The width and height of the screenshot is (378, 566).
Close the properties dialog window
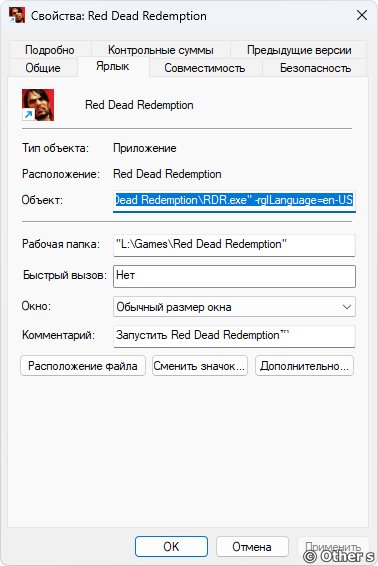(x=362, y=15)
